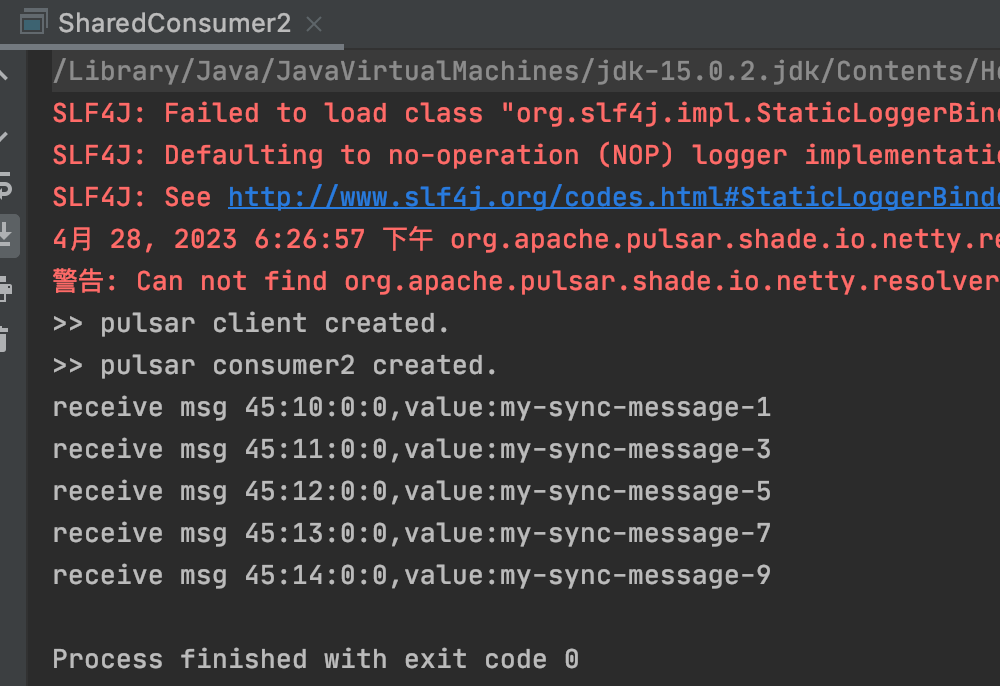1000x686 pixels.
Task: Click the run configuration icon beside SharedConsumer2
Action: (x=33, y=22)
